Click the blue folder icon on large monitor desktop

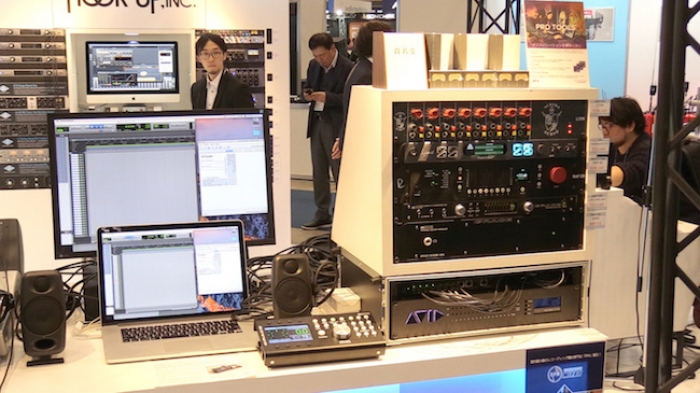257,133
